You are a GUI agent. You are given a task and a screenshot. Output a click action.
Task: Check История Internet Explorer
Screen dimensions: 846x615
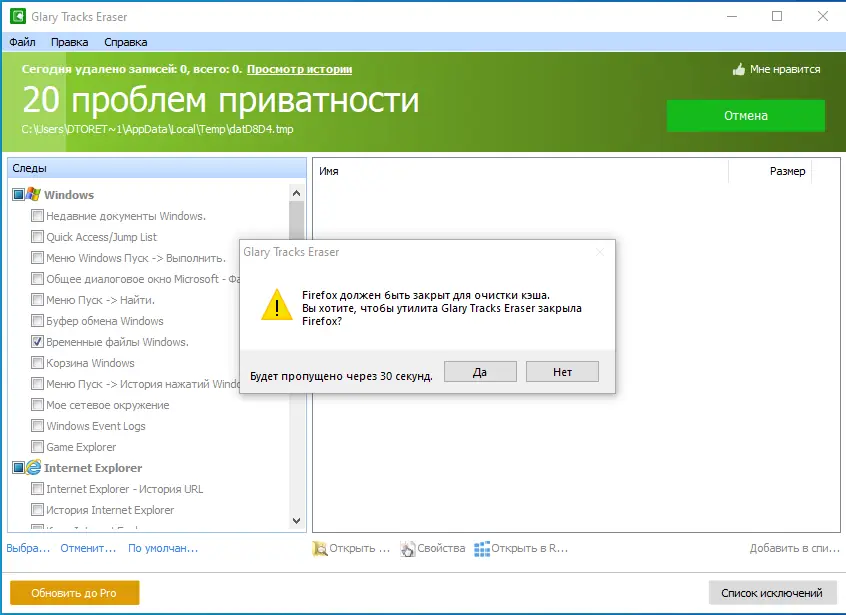click(37, 510)
